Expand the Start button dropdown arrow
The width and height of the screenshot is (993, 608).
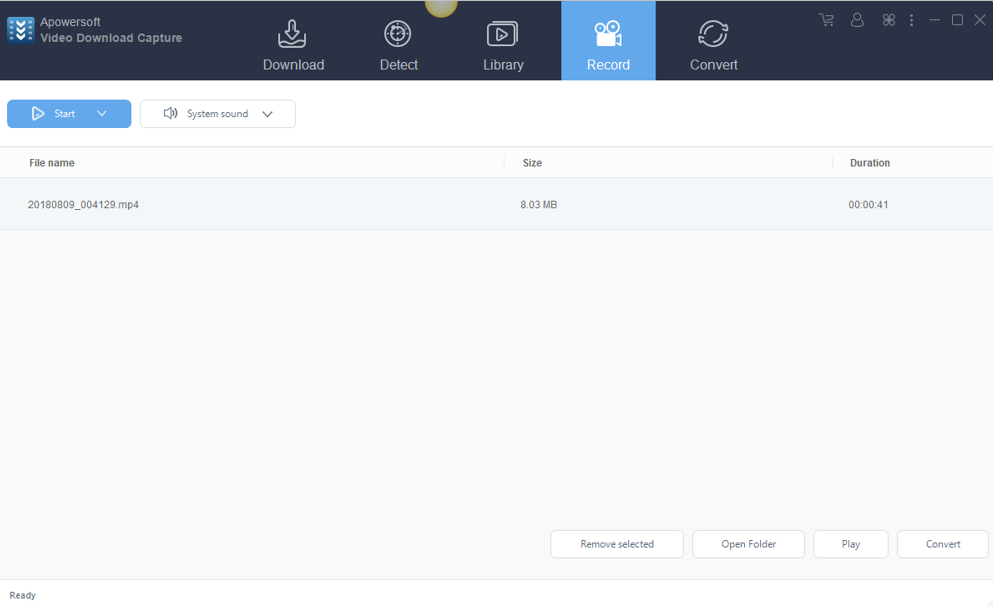point(102,114)
